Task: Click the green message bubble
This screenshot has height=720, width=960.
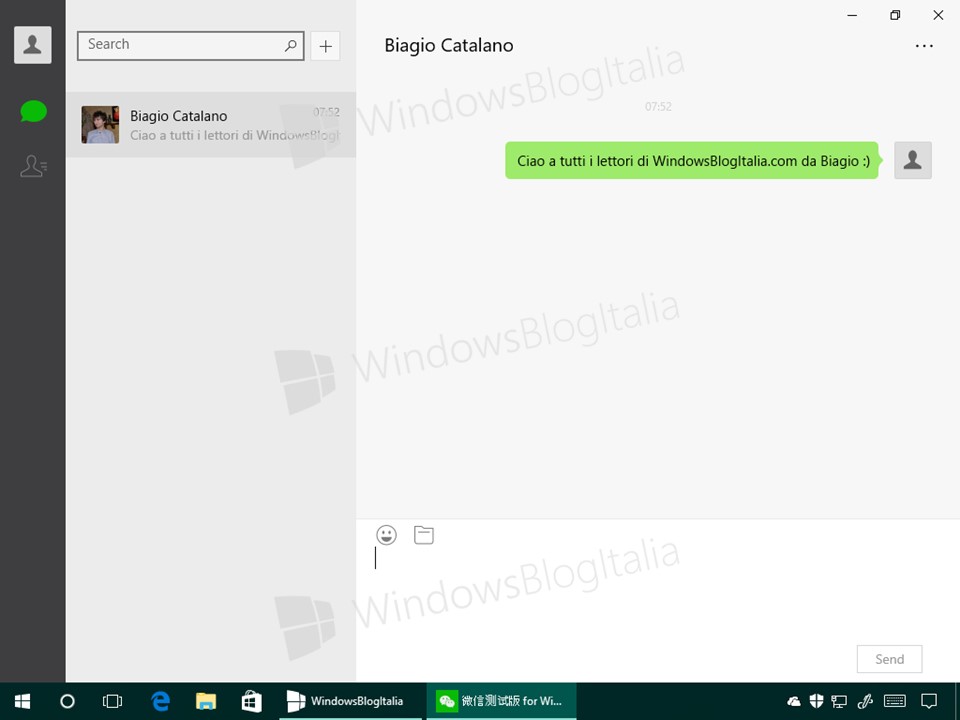Action: pos(692,160)
